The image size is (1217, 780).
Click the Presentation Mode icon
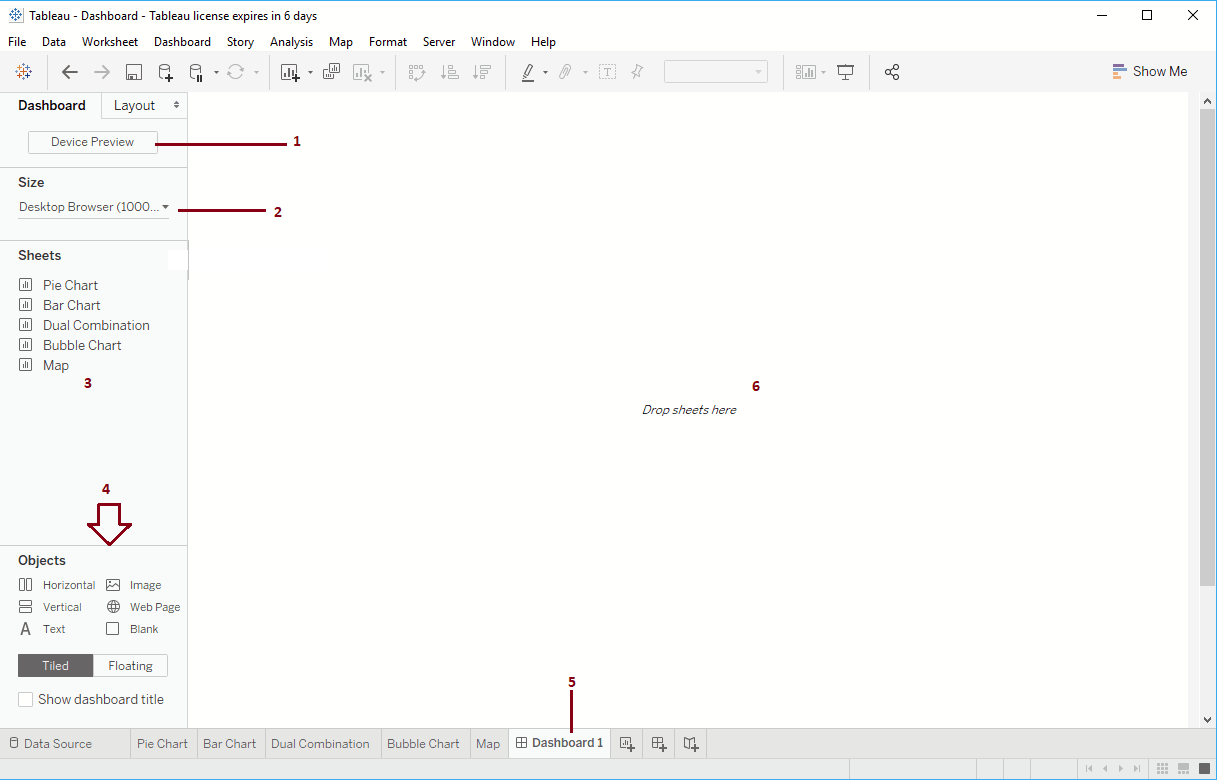pos(846,71)
